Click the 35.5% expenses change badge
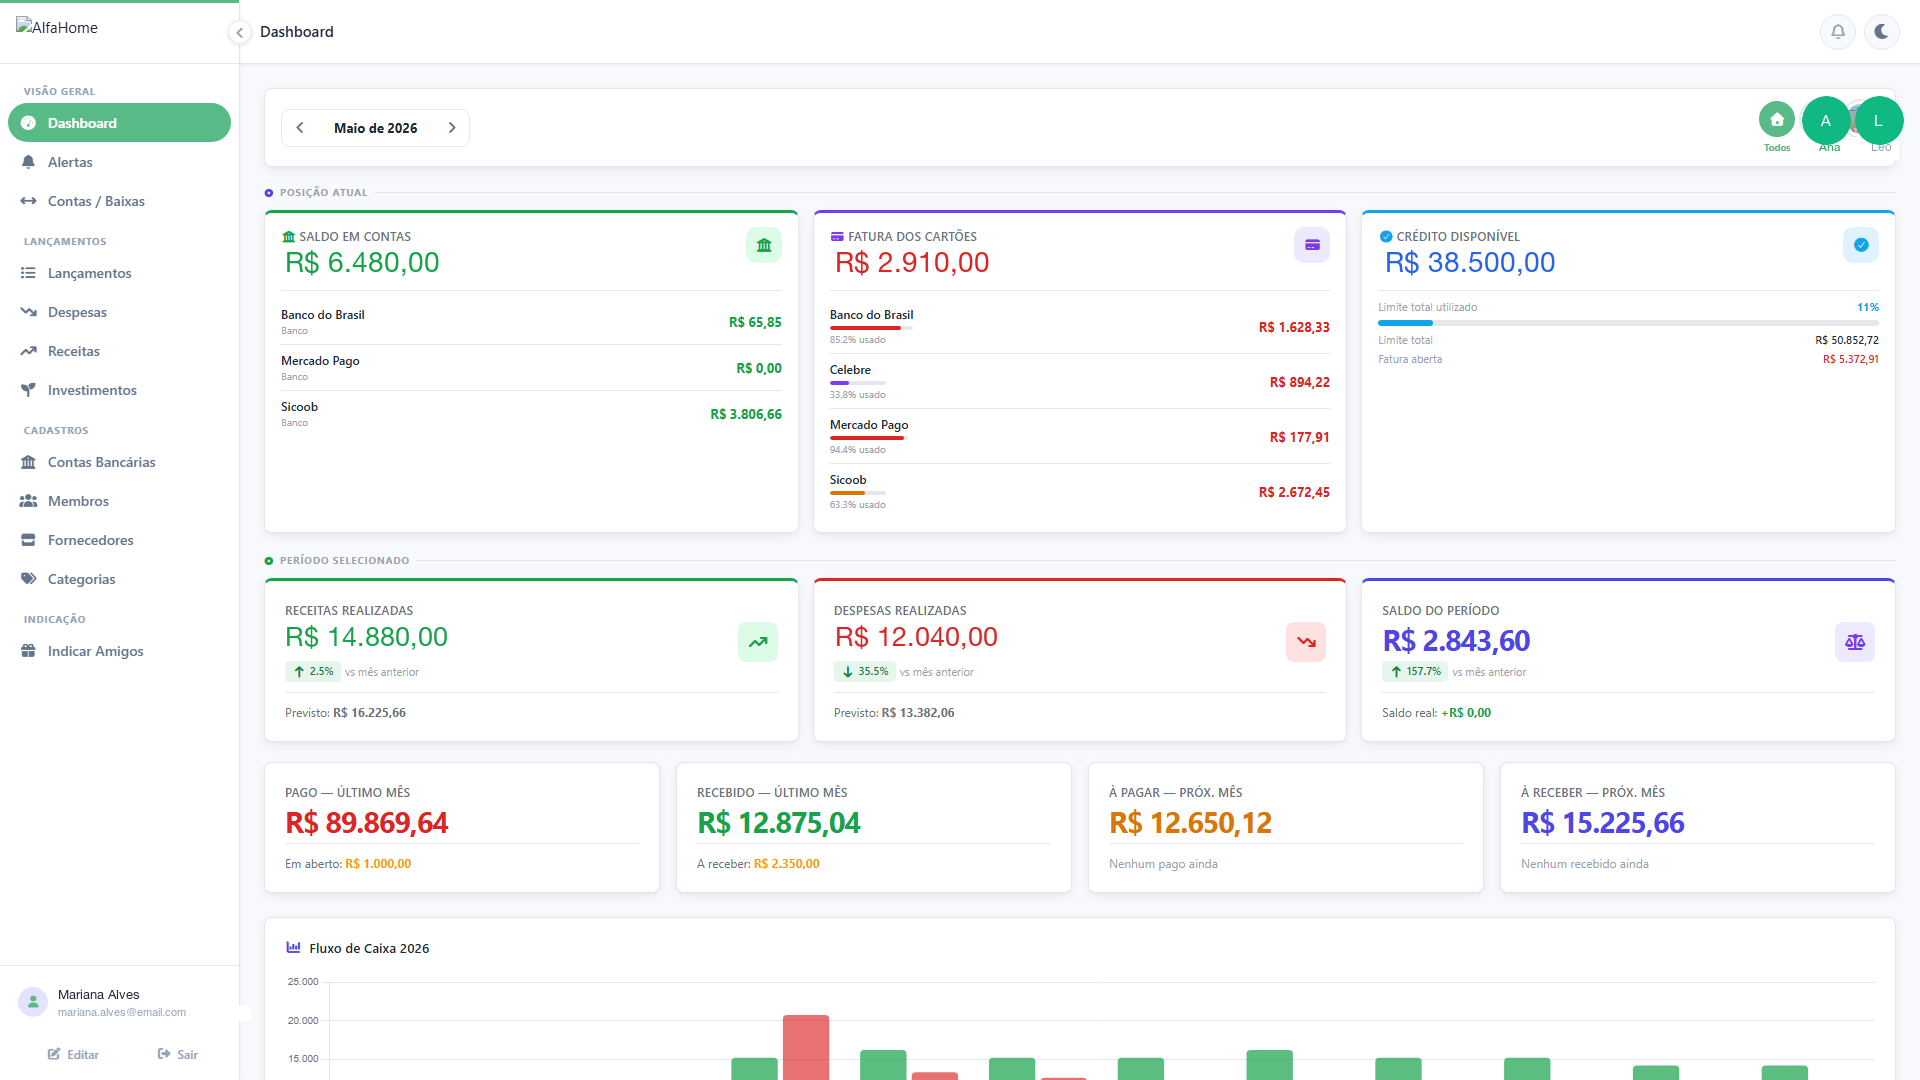This screenshot has height=1080, width=1920. coord(865,672)
